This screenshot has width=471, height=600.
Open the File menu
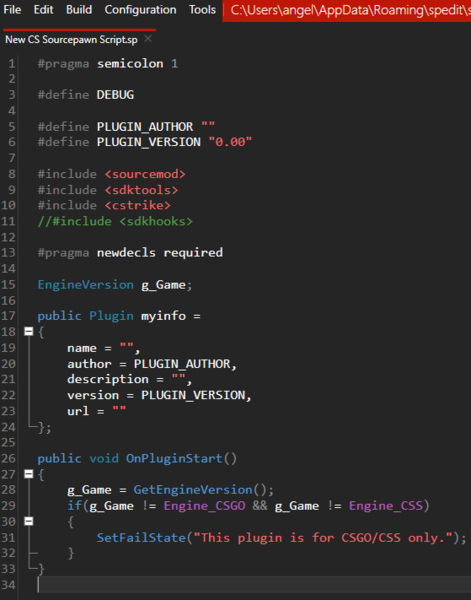[x=12, y=10]
